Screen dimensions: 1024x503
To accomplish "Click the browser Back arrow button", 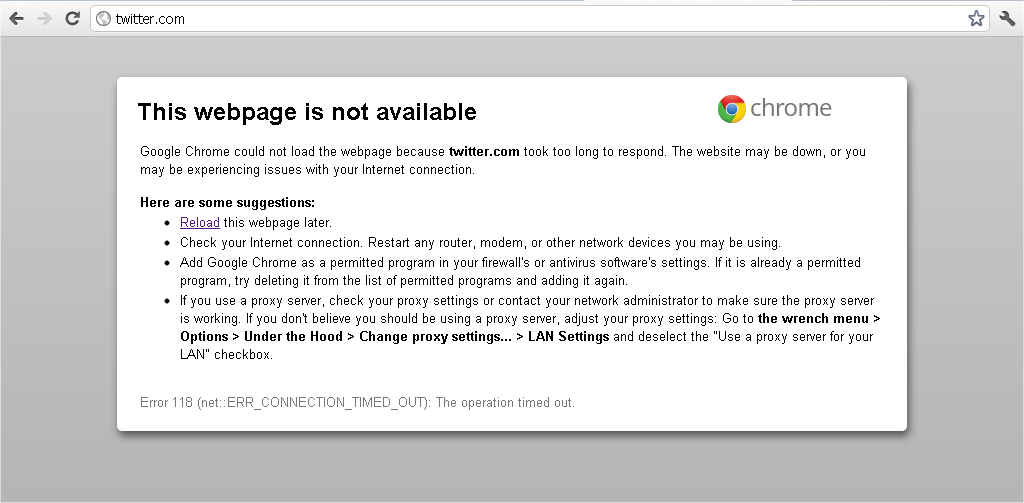I will 16,18.
